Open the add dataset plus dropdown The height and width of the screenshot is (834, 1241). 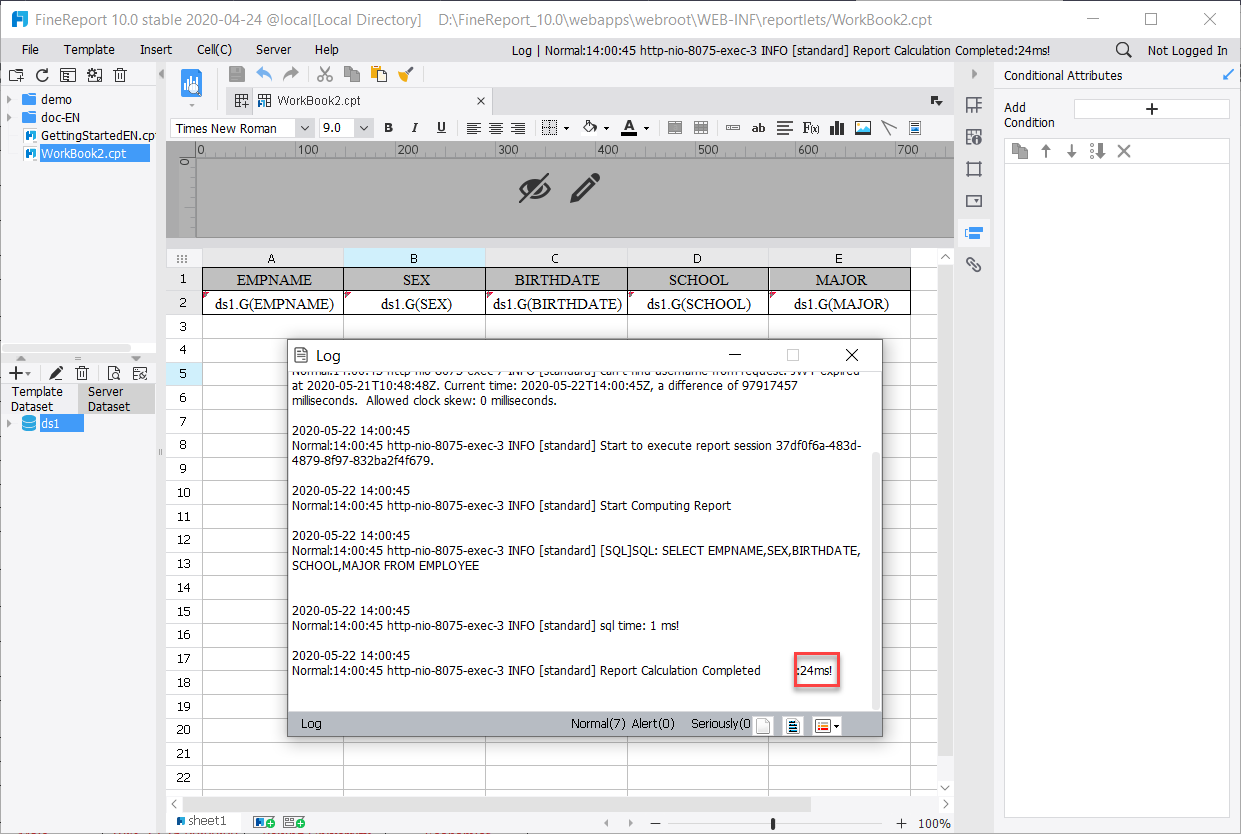(x=19, y=373)
